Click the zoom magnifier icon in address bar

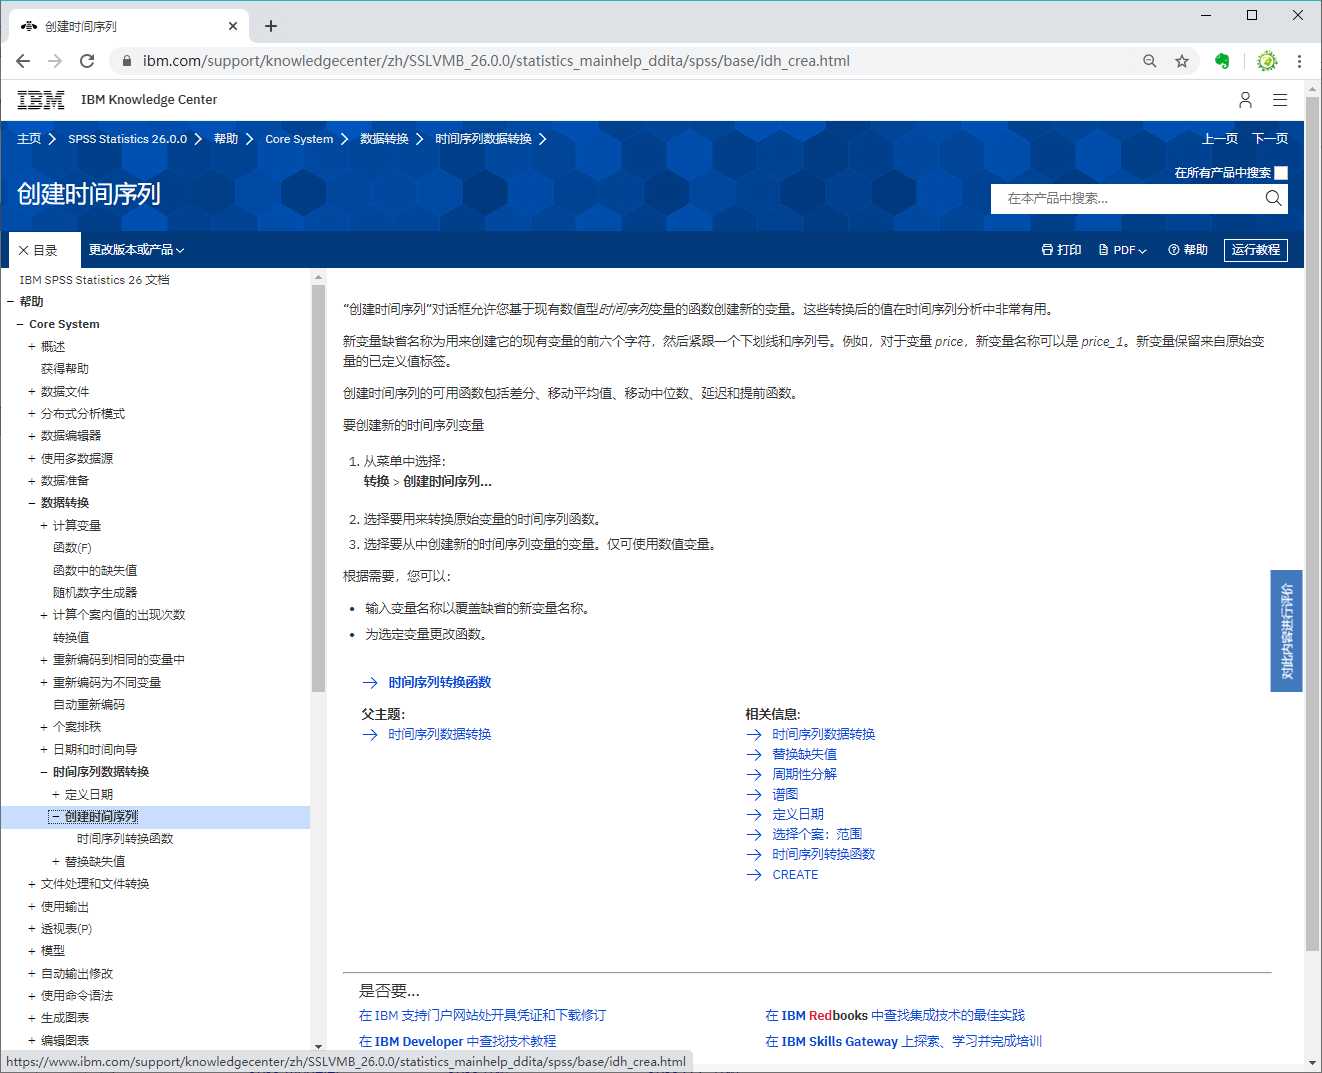[x=1150, y=61]
